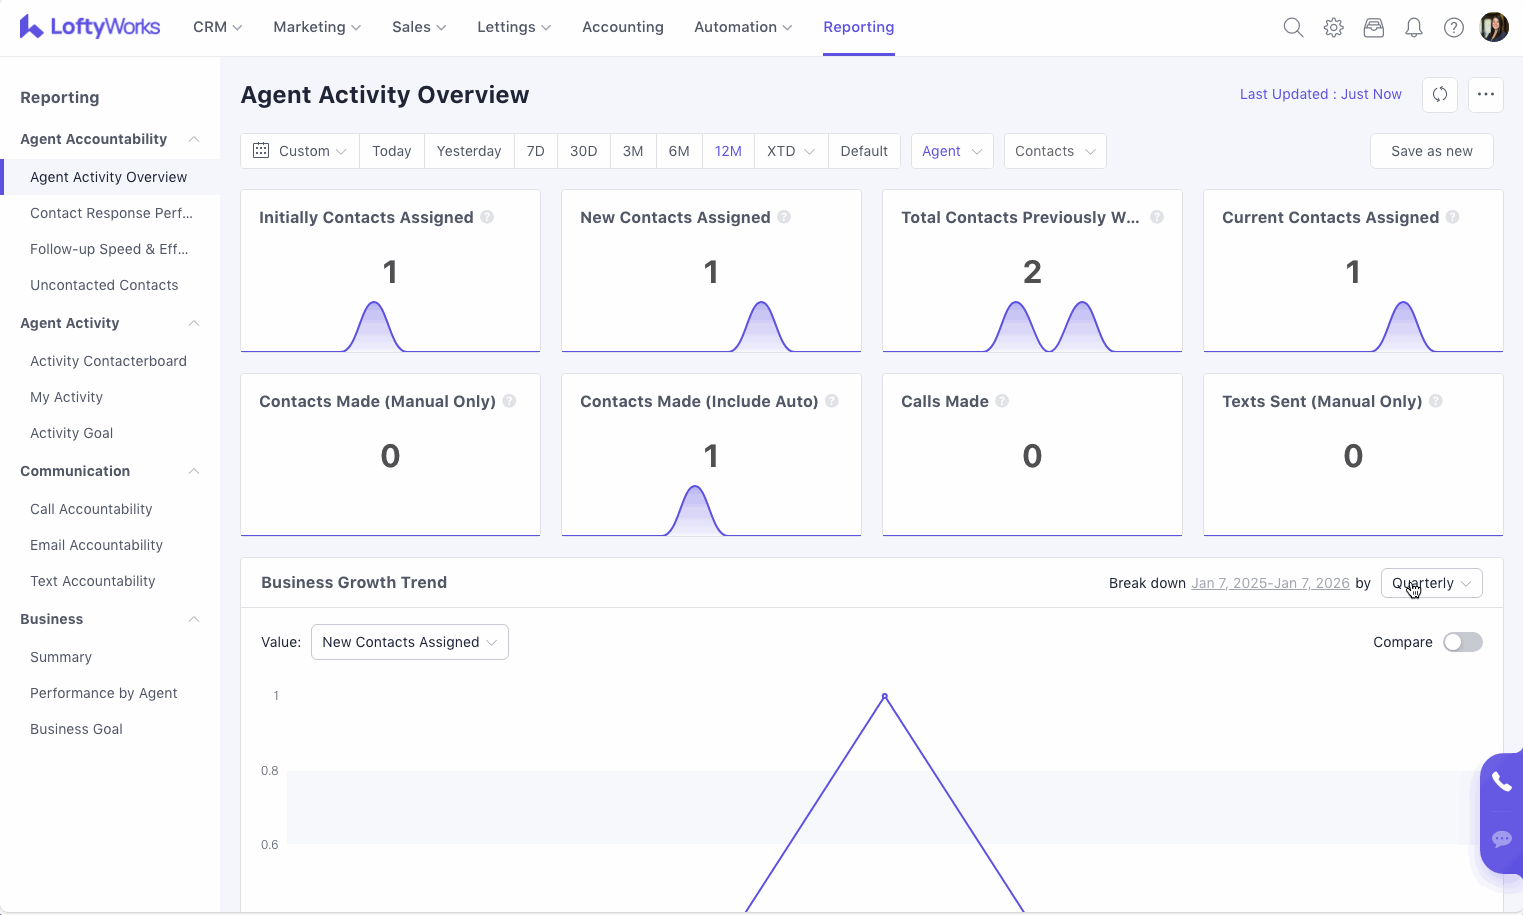
Task: Switch the range to 6M
Action: (679, 151)
